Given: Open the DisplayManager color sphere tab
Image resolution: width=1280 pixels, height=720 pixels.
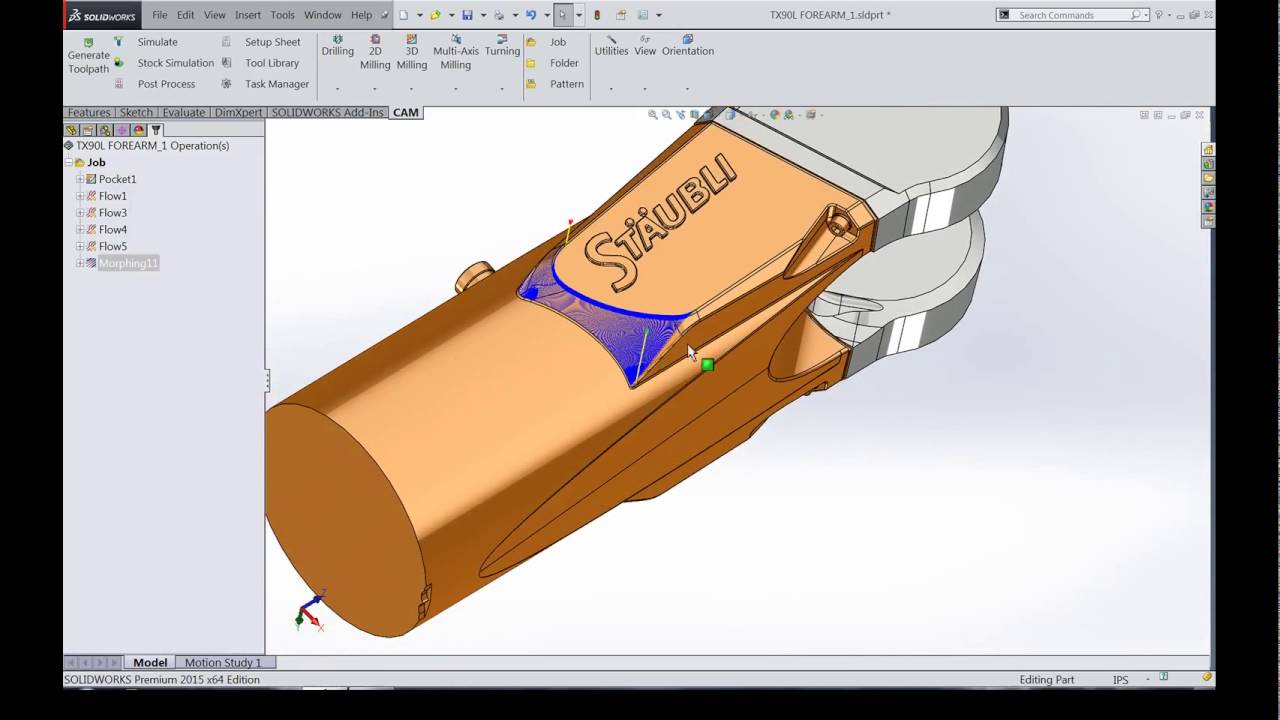Looking at the screenshot, I should point(139,130).
